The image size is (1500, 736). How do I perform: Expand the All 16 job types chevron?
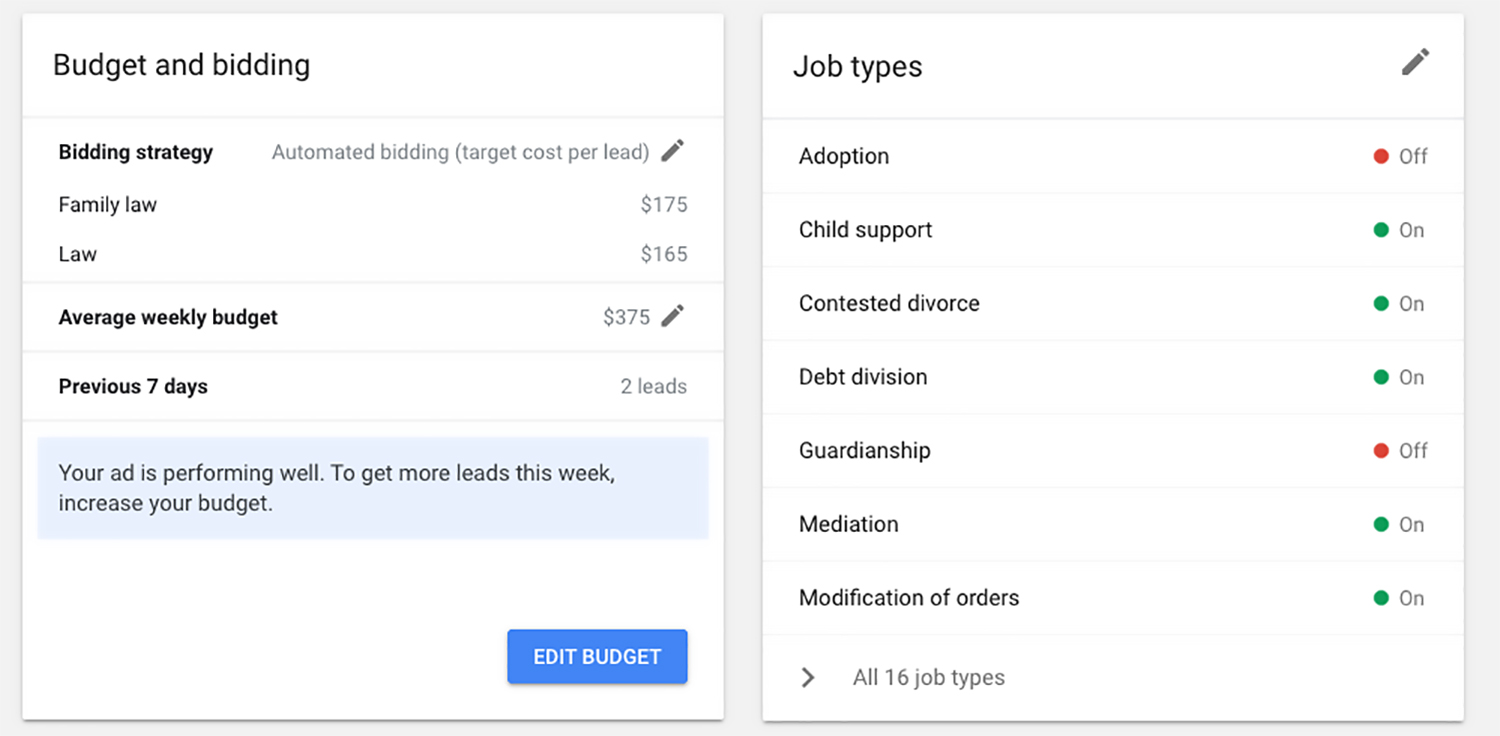[x=808, y=678]
